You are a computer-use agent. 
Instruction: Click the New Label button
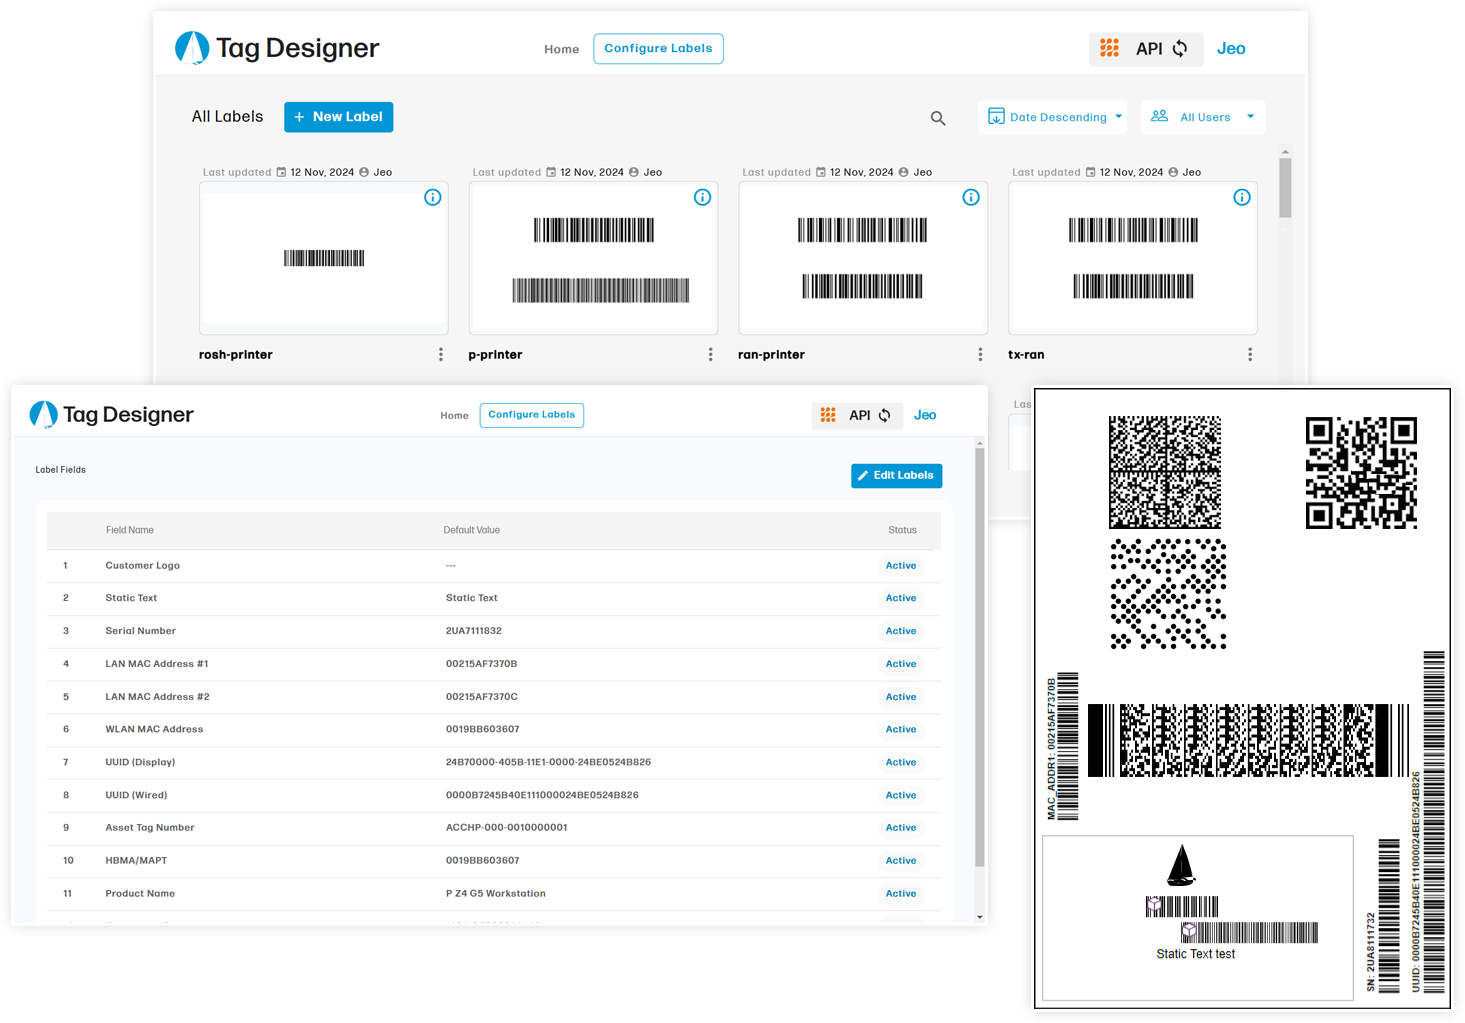pos(338,117)
